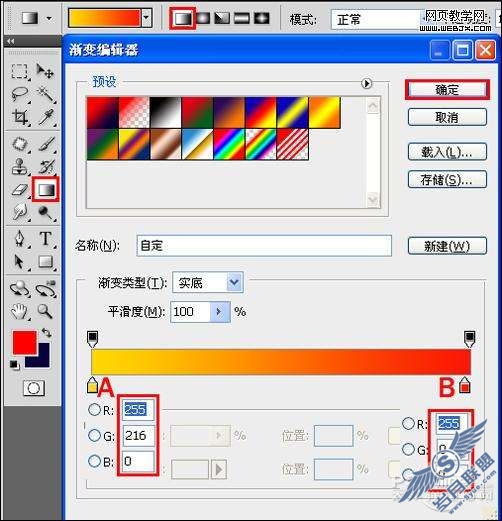Click the gradient preview in options bar
Viewport: 502px width, 521px height.
point(104,18)
